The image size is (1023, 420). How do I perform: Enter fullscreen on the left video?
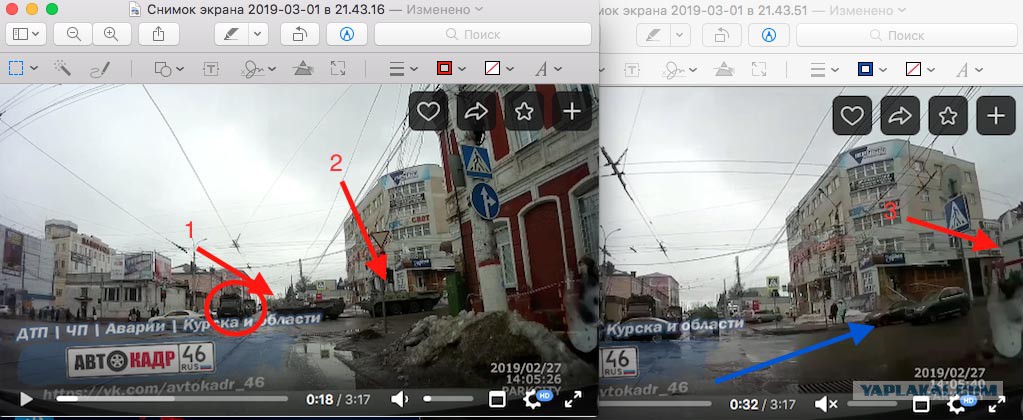coord(573,399)
